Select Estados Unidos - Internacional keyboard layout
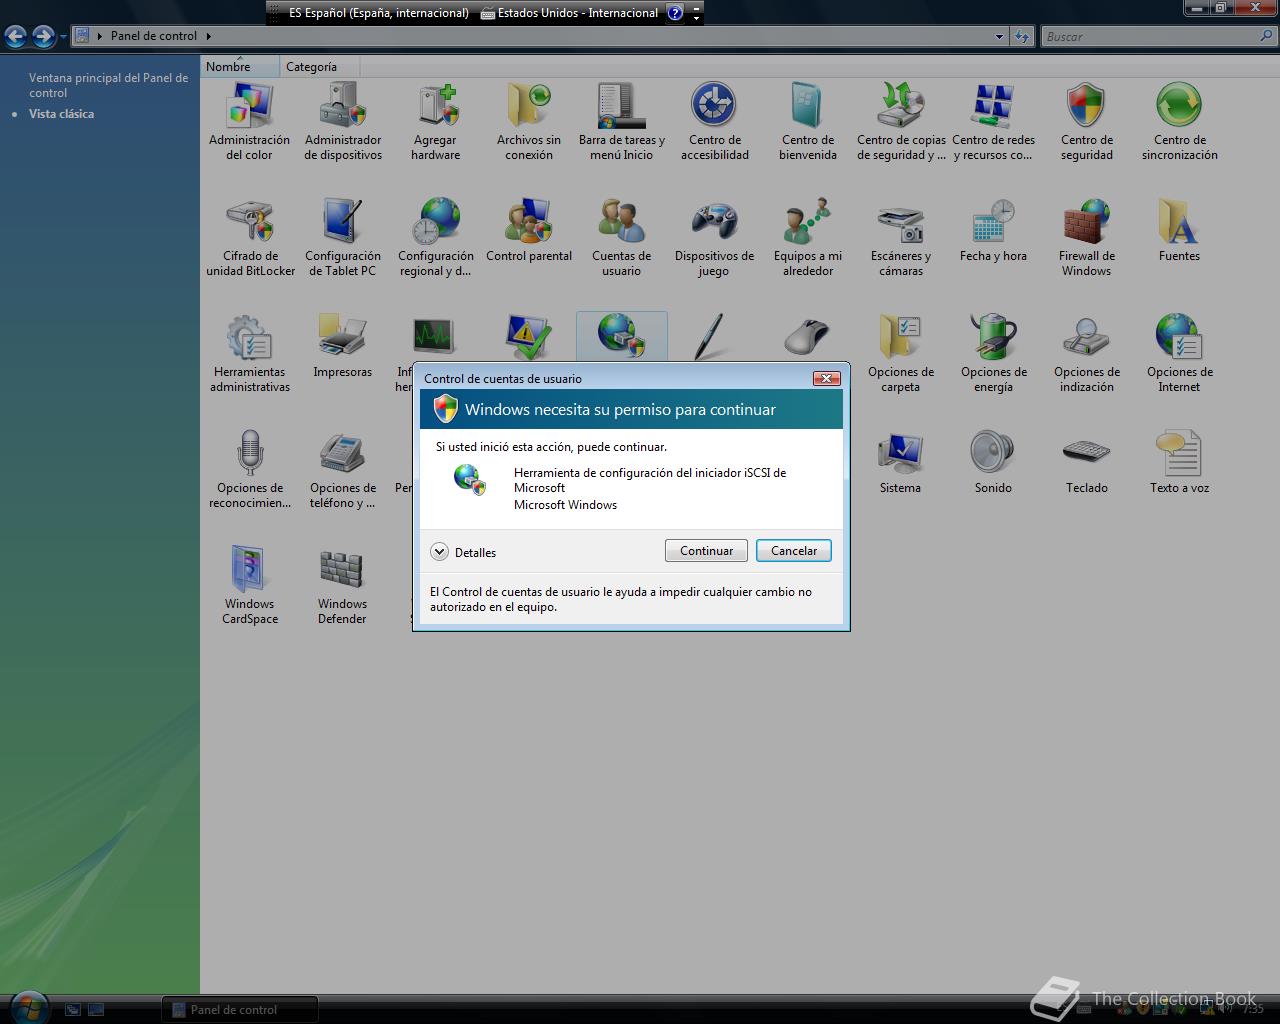 pyautogui.click(x=569, y=13)
